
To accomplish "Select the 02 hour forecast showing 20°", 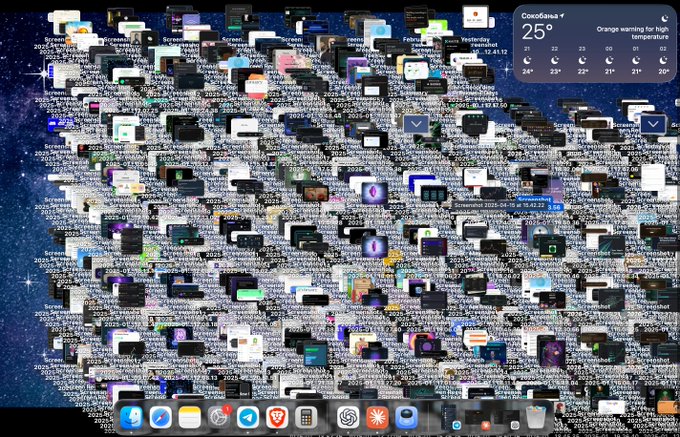I will click(663, 60).
